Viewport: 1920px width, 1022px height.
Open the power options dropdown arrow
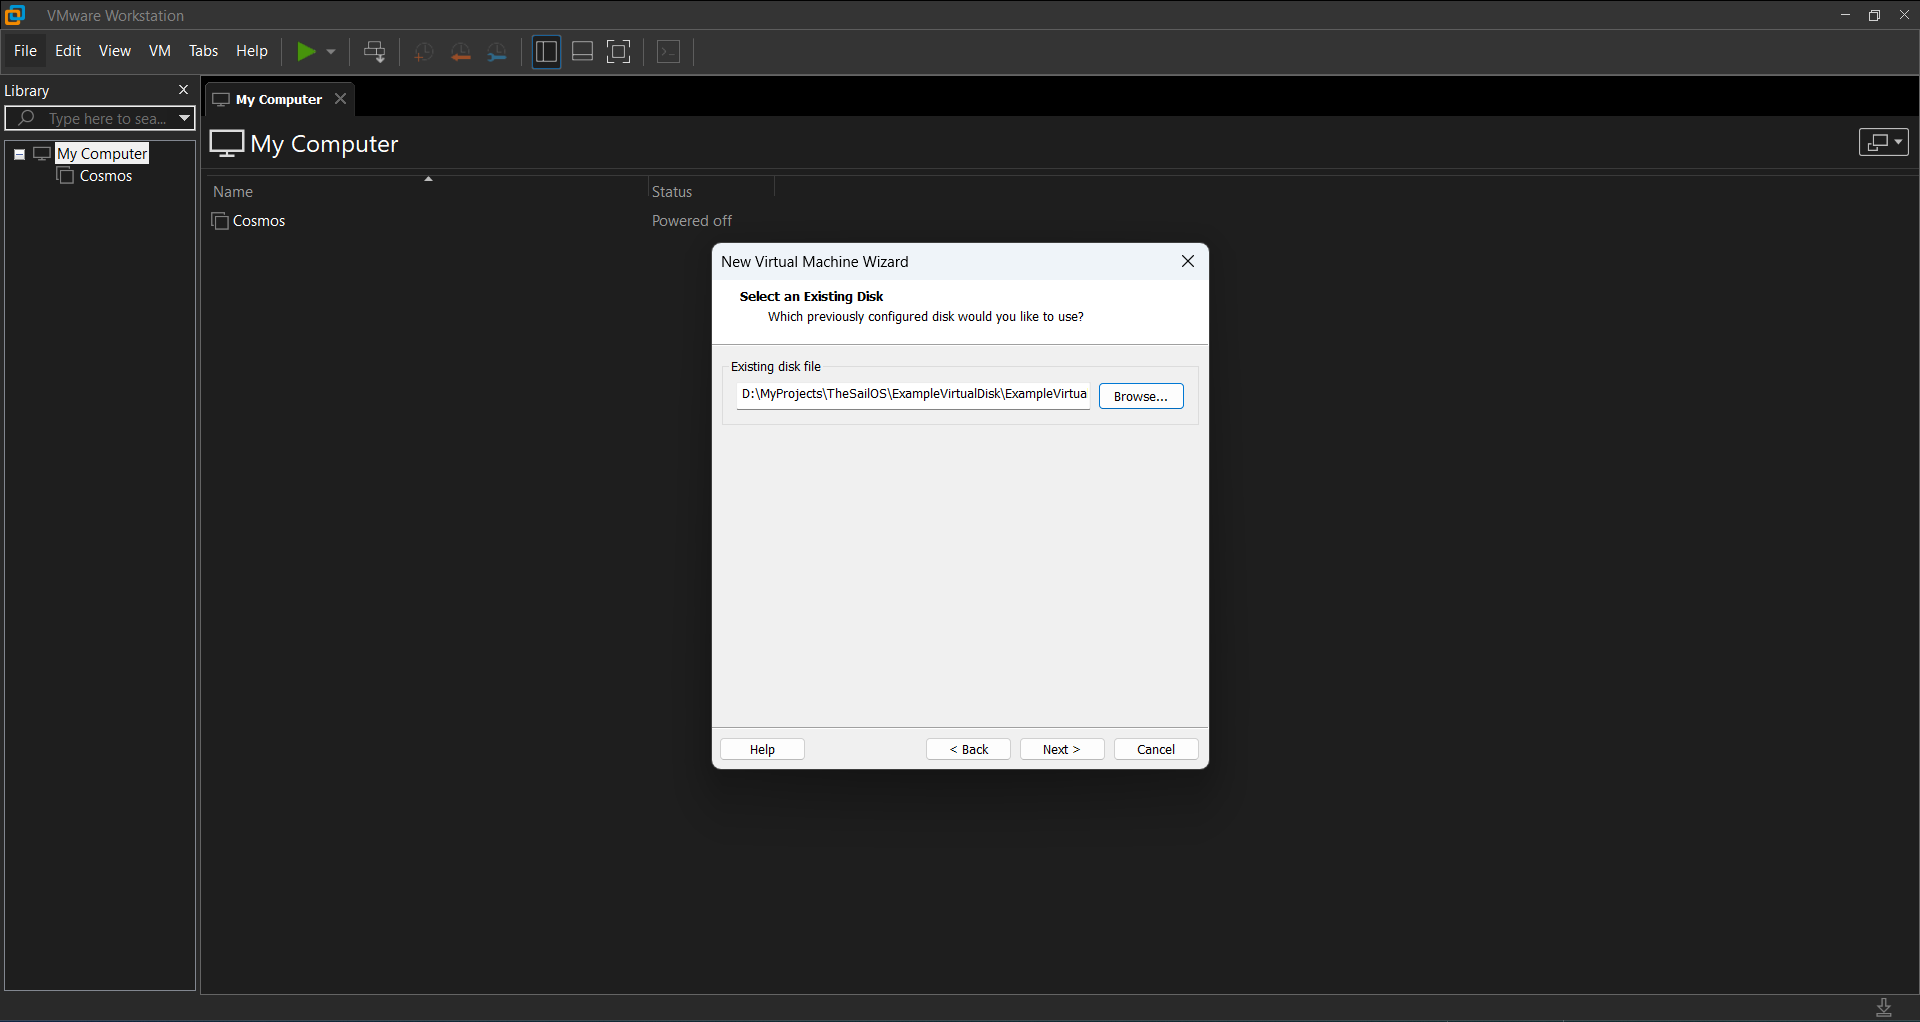(331, 51)
